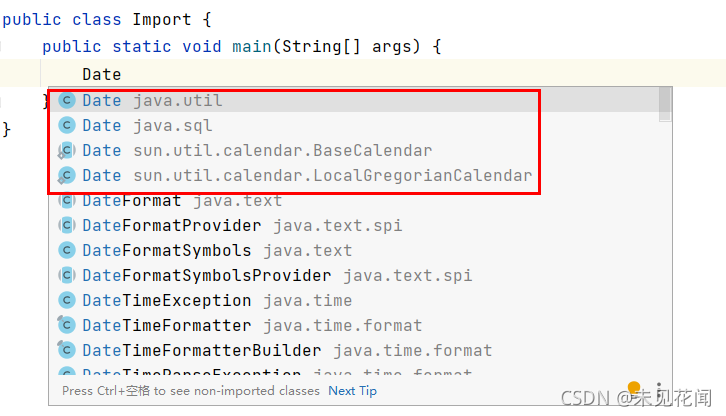This screenshot has width=726, height=416.
Task: Click class icon of LocalGregorianCalendar Date entry
Action: tap(67, 175)
